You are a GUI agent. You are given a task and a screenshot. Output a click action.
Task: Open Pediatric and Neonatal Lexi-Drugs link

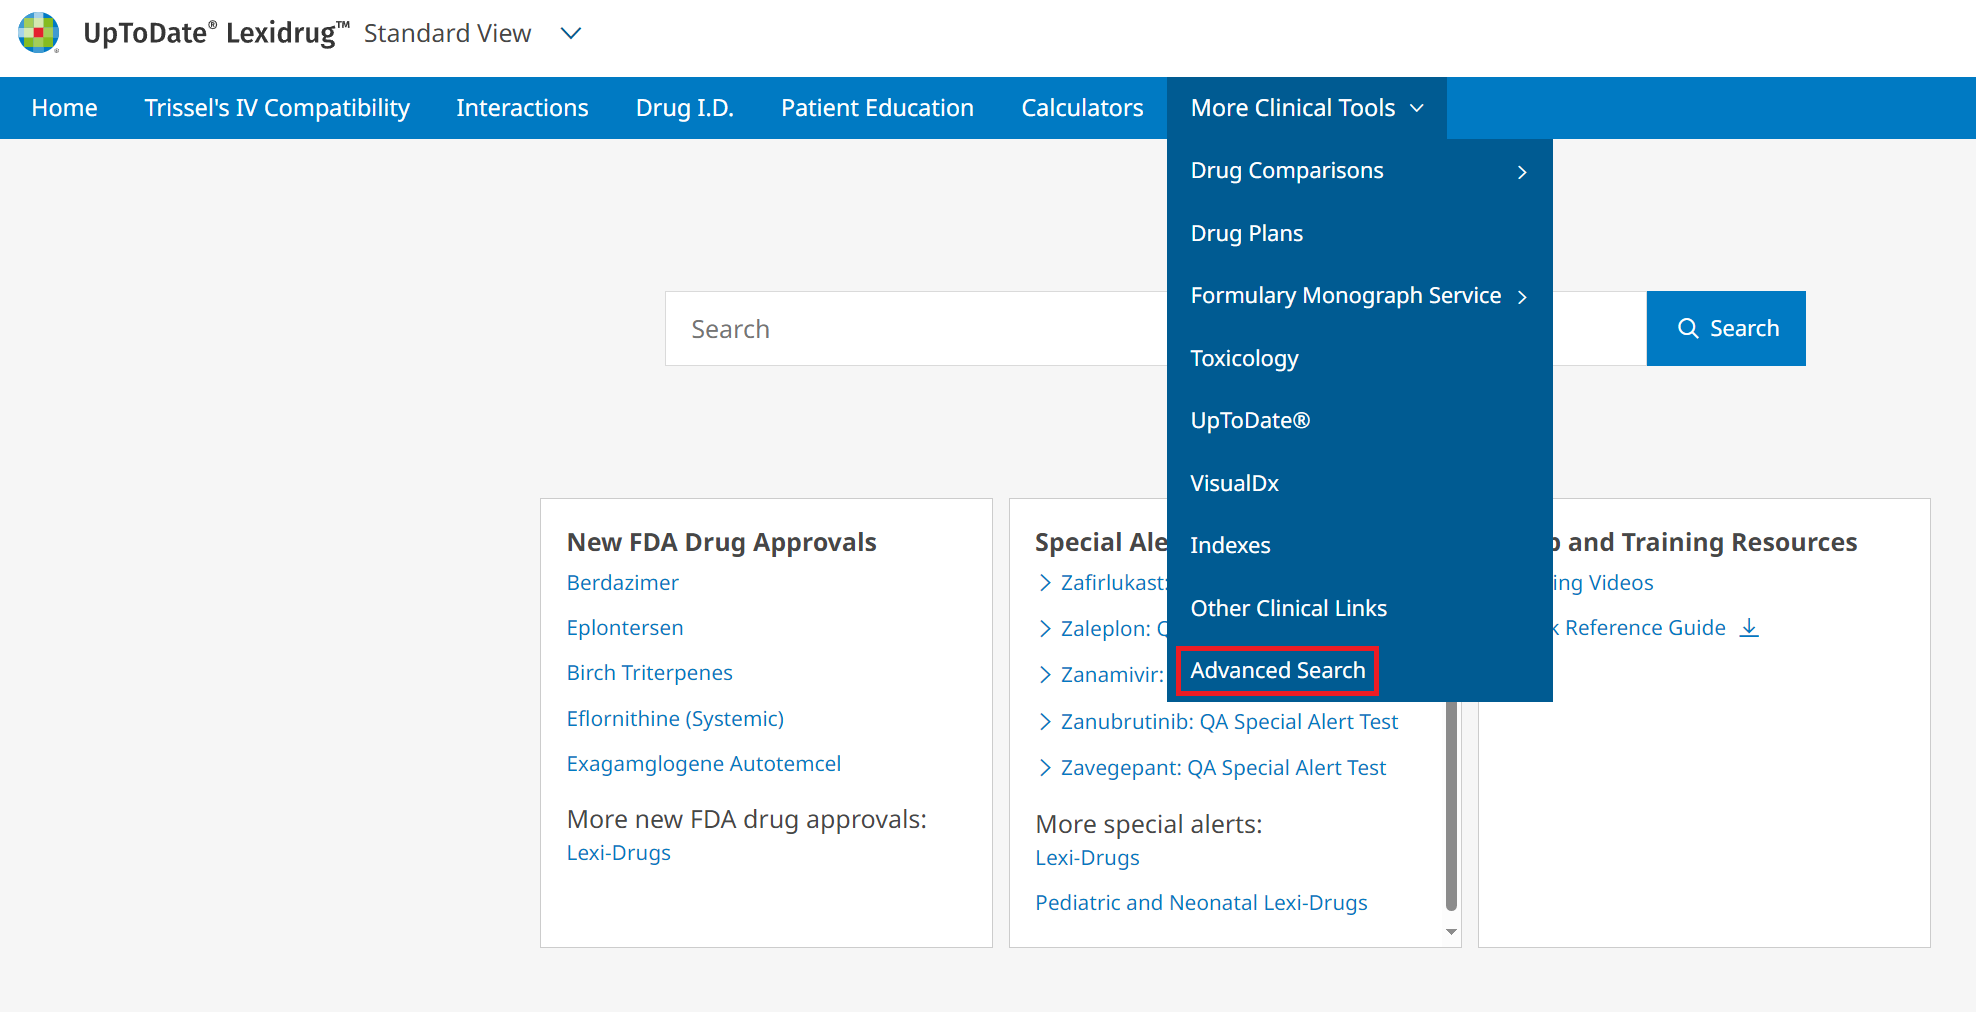1201,903
